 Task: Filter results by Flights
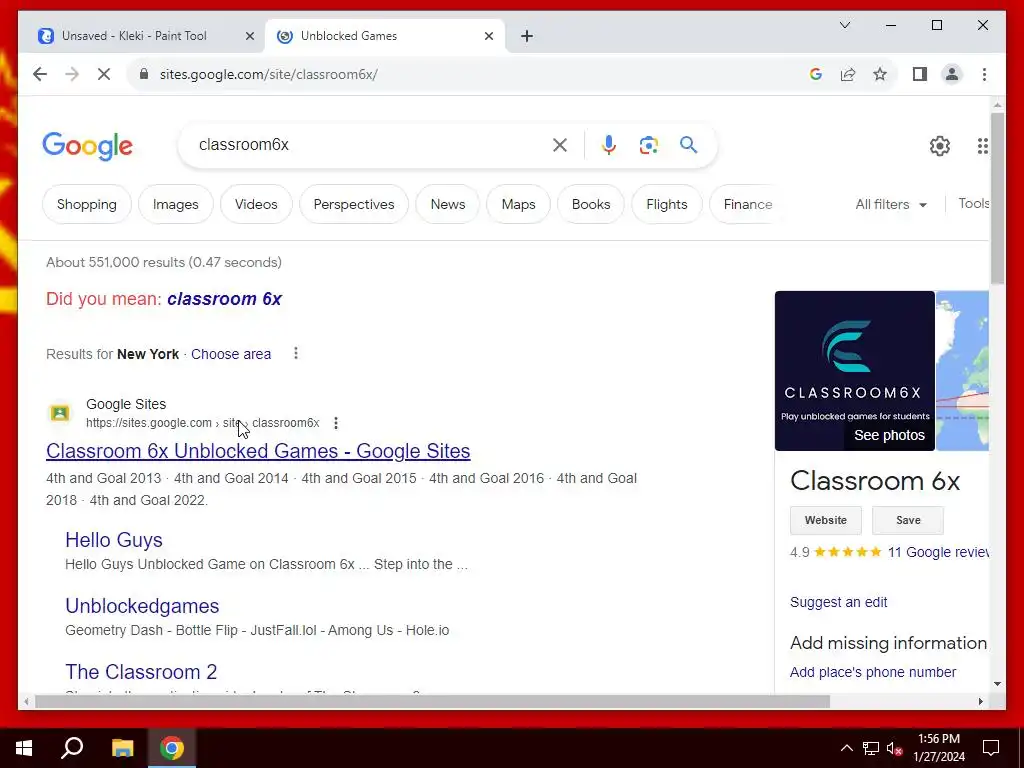coord(667,204)
